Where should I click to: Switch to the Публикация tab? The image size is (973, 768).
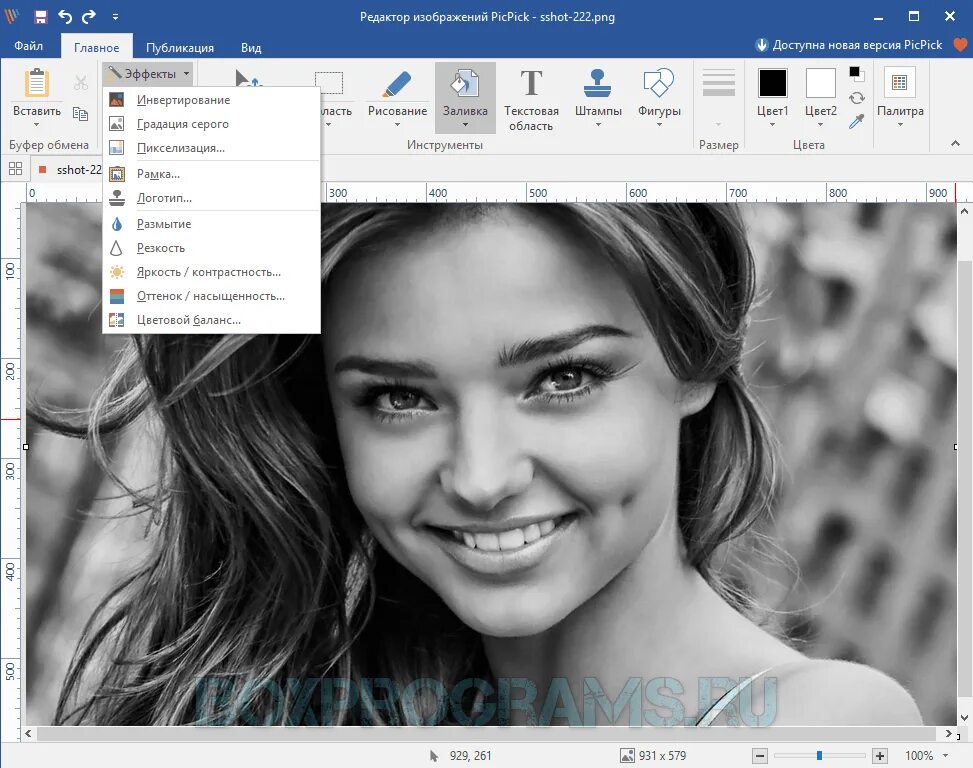coord(180,47)
